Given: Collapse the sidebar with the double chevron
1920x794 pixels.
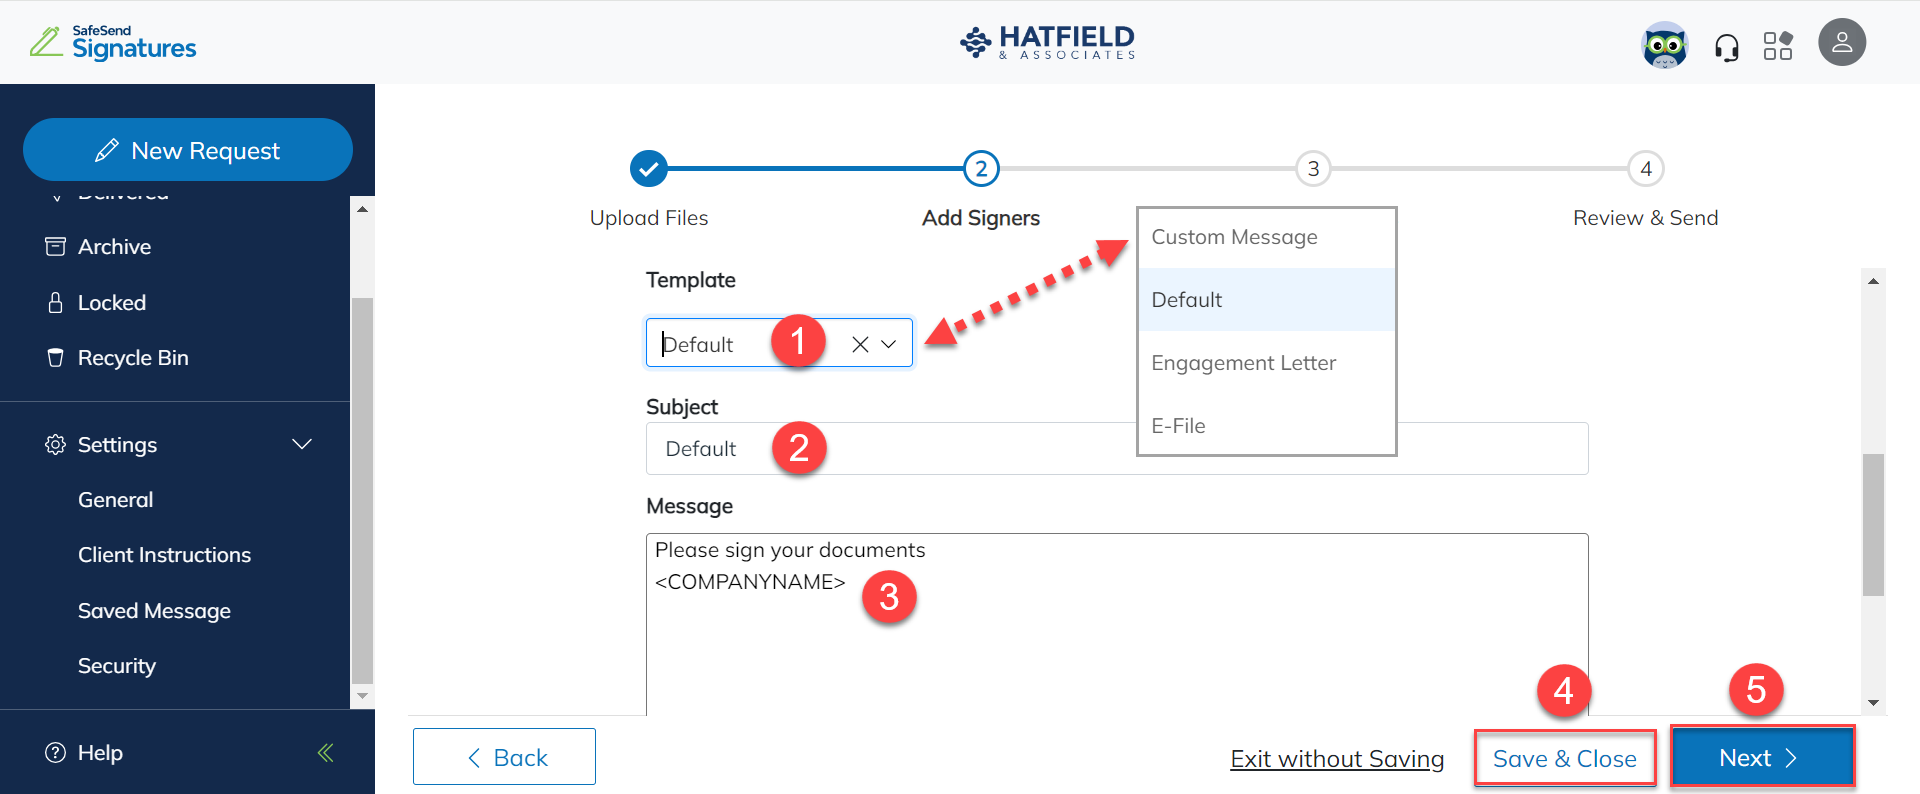Looking at the screenshot, I should pyautogui.click(x=325, y=752).
